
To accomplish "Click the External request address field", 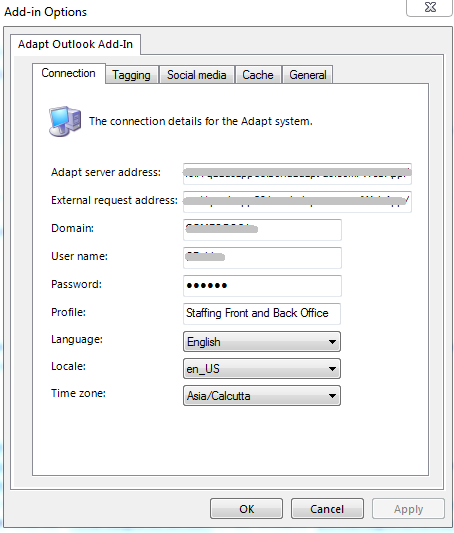I will click(x=297, y=202).
